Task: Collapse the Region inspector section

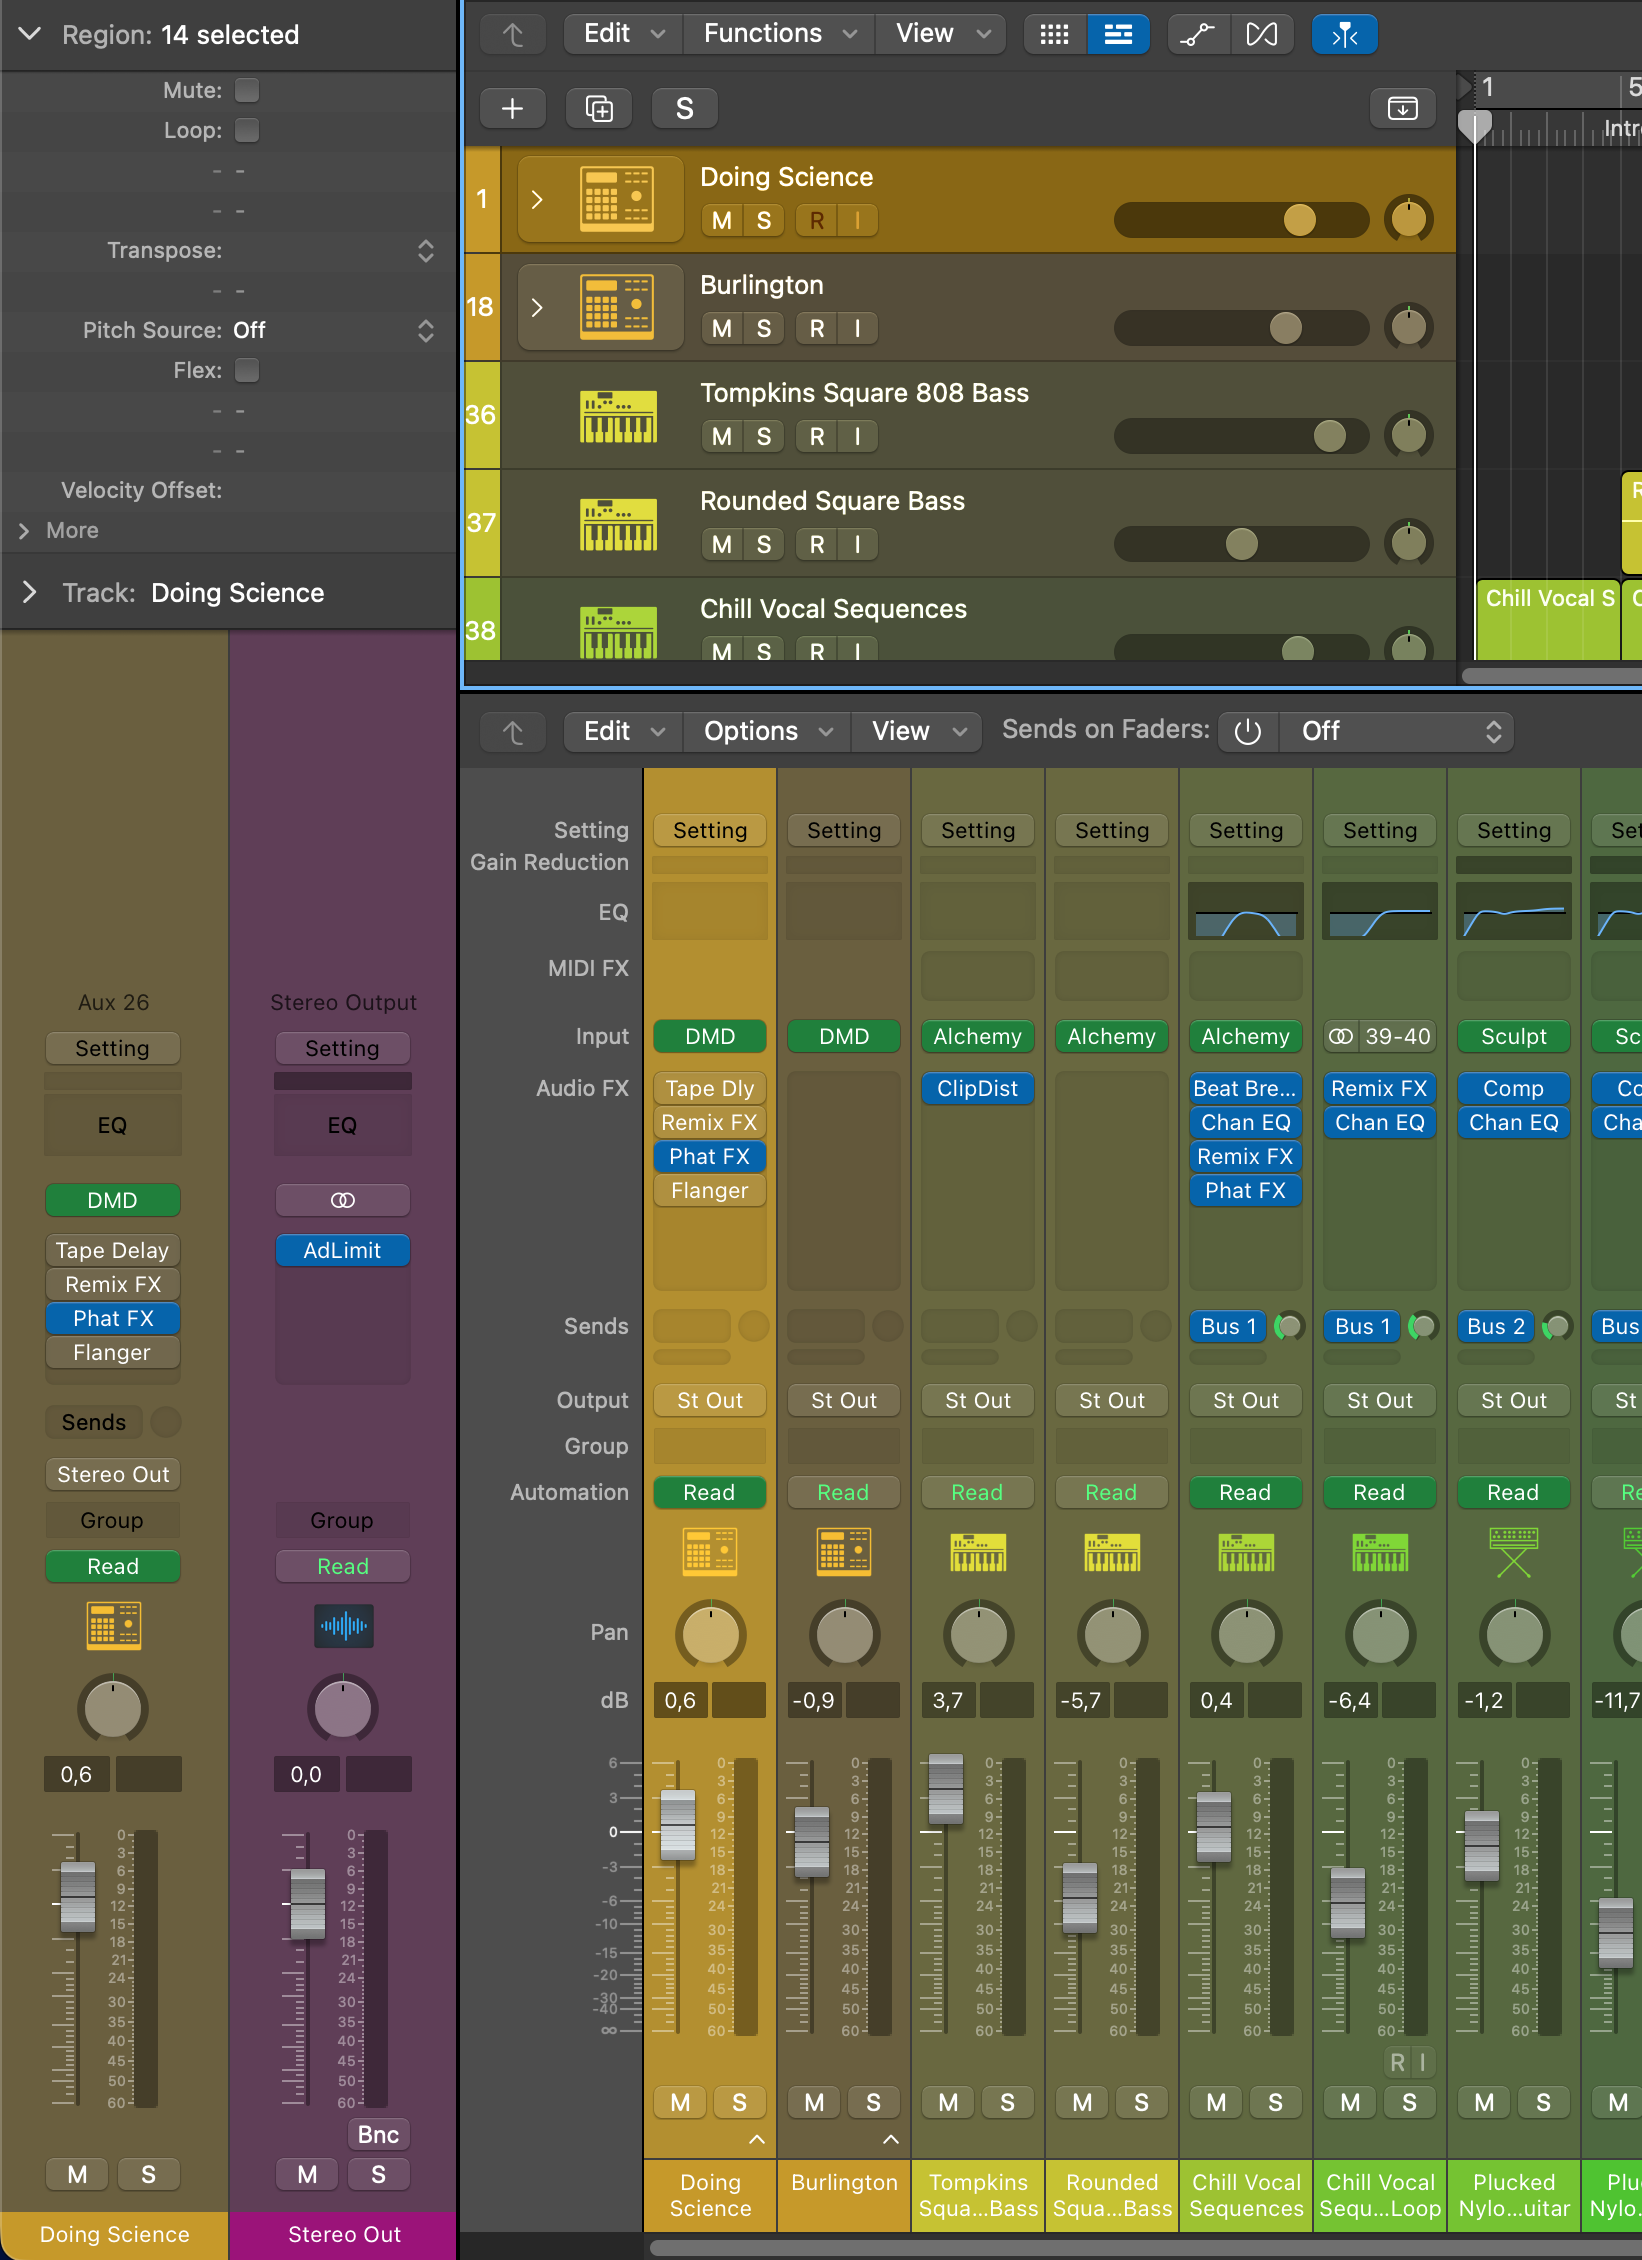Action: 30,34
